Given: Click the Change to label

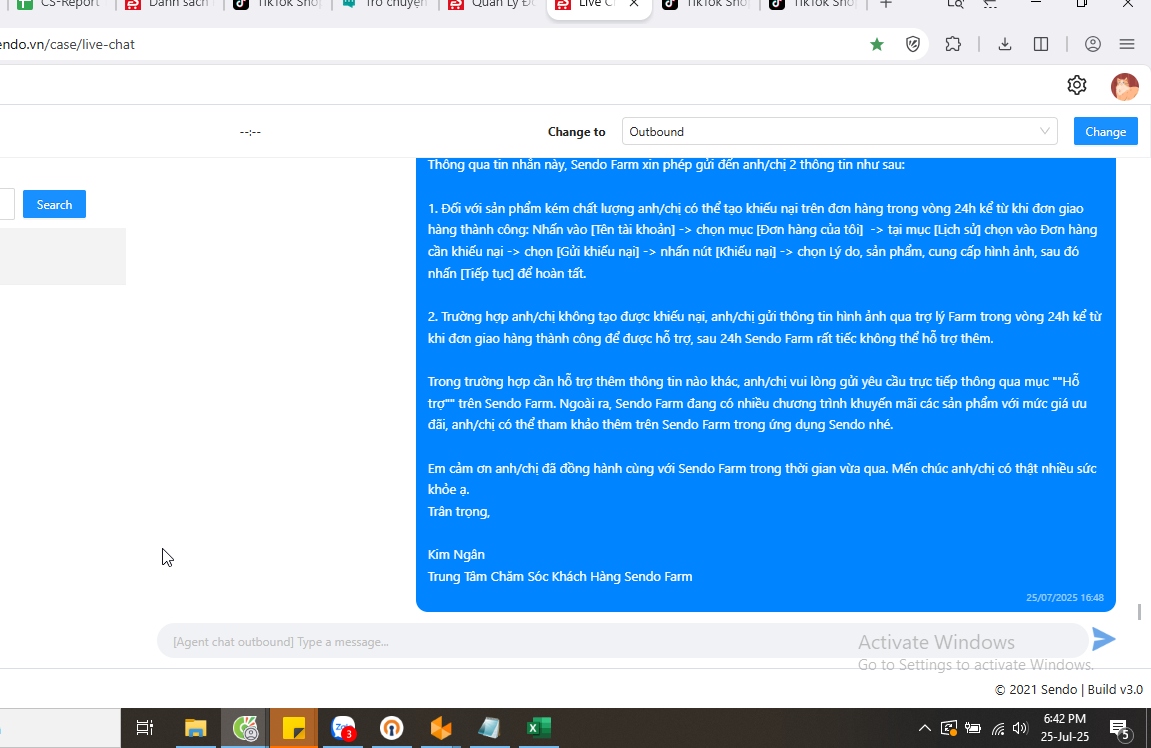Looking at the screenshot, I should coord(576,132).
